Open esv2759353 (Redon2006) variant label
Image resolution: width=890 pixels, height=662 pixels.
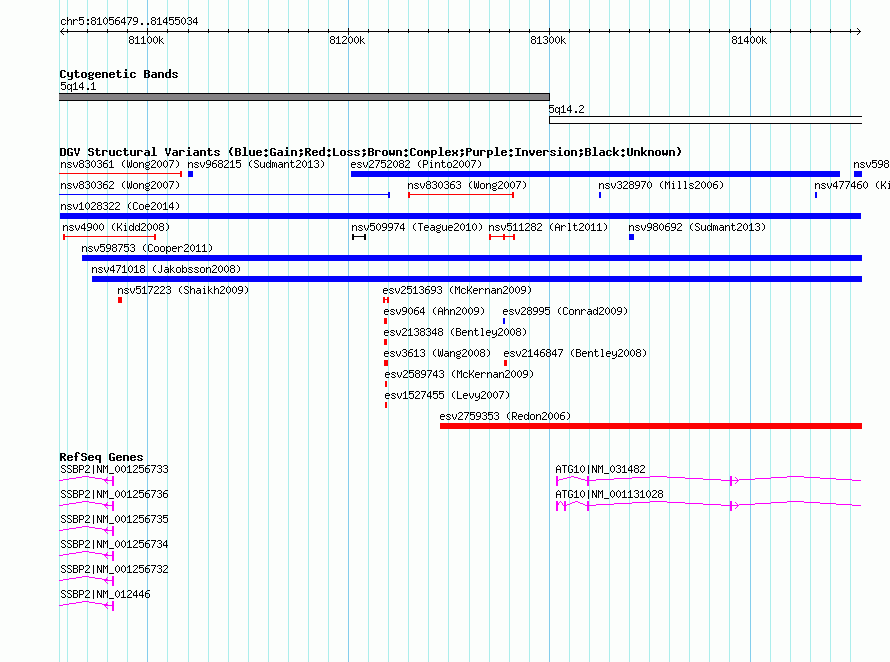tap(505, 416)
